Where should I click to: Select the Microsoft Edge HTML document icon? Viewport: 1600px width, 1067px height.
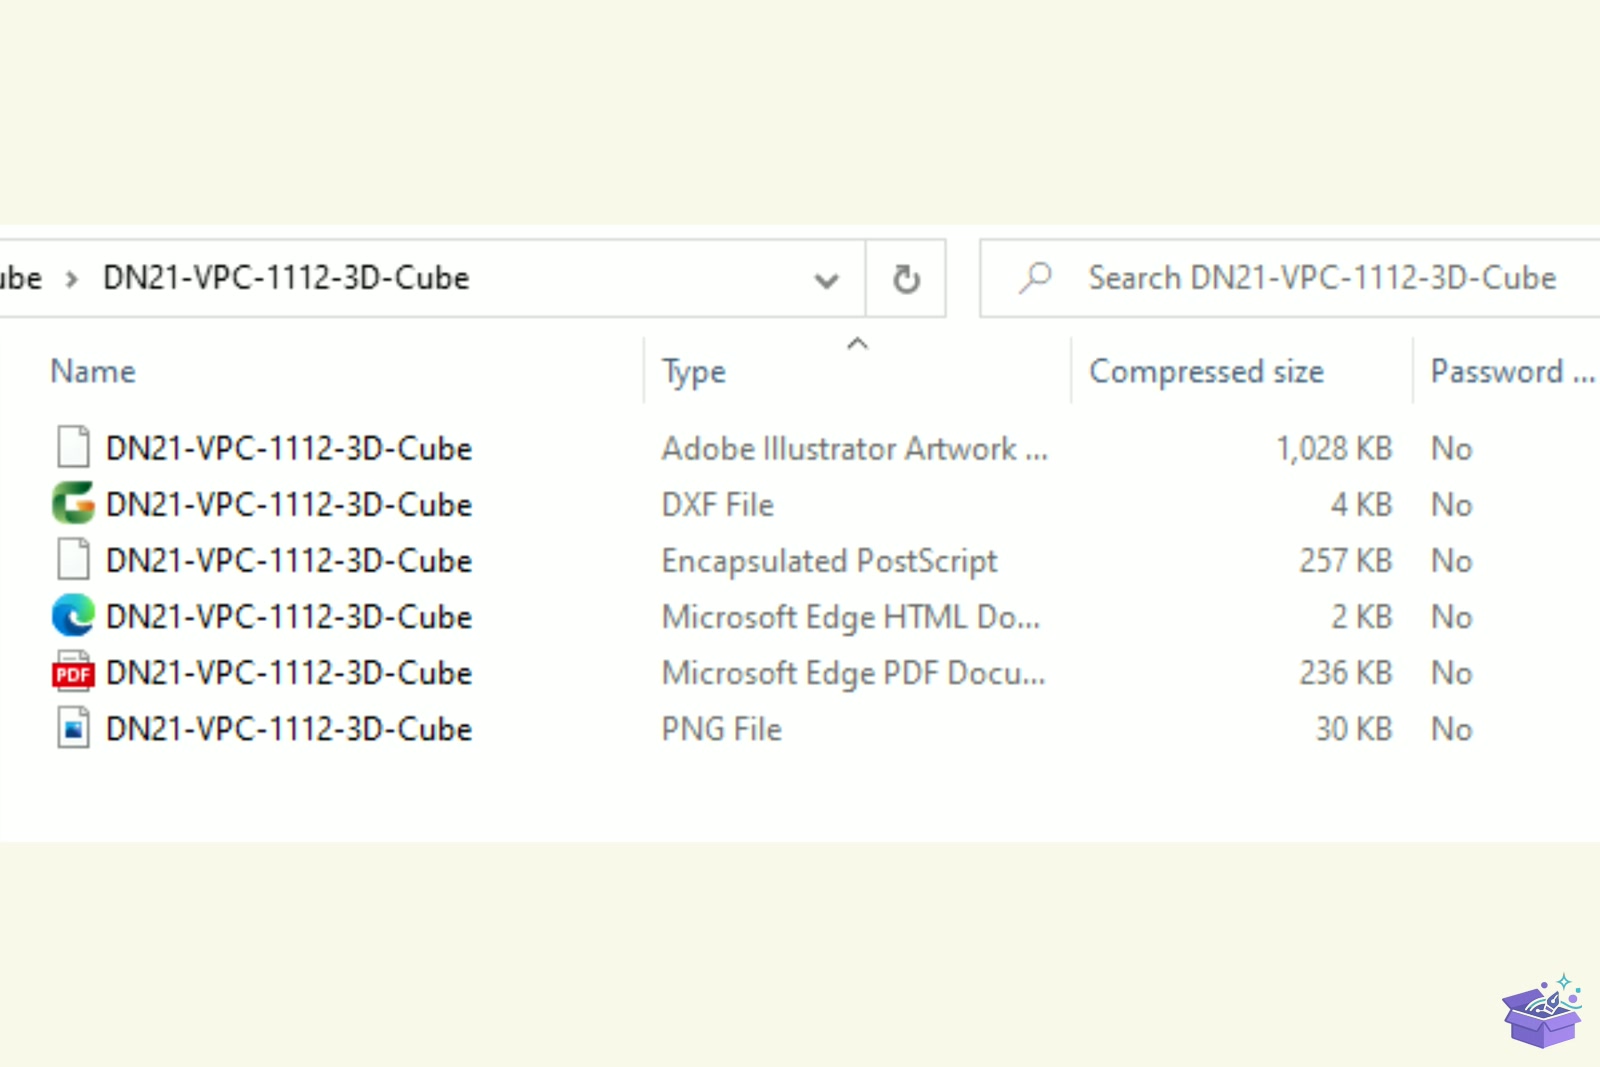click(73, 615)
